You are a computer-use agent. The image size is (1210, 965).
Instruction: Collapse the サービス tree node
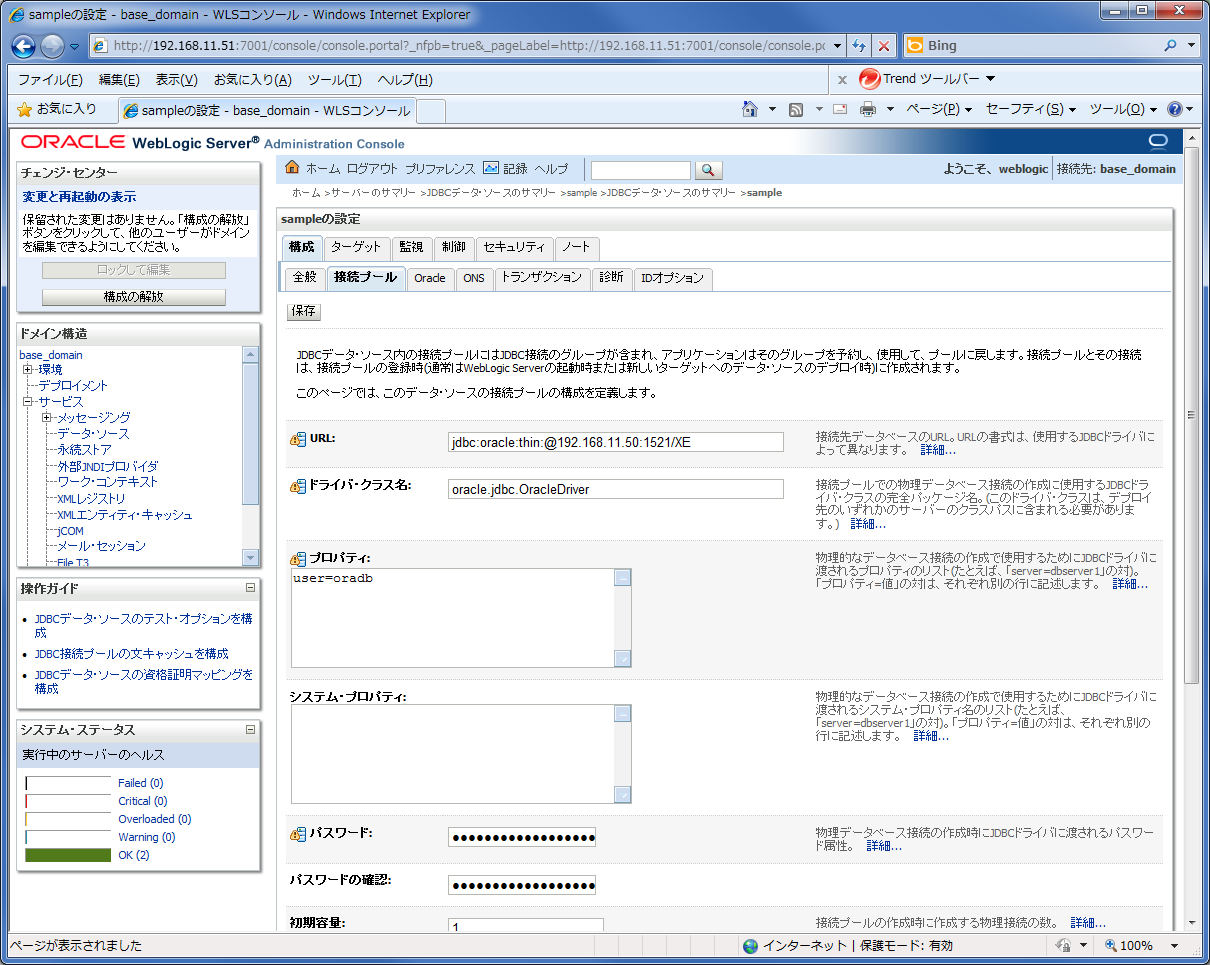pos(28,402)
